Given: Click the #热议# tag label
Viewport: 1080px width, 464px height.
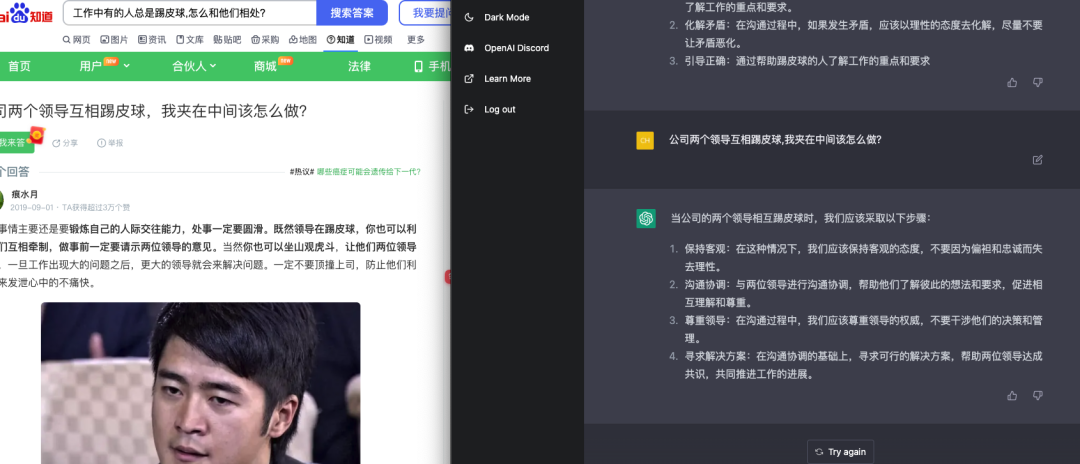Looking at the screenshot, I should pyautogui.click(x=302, y=172).
